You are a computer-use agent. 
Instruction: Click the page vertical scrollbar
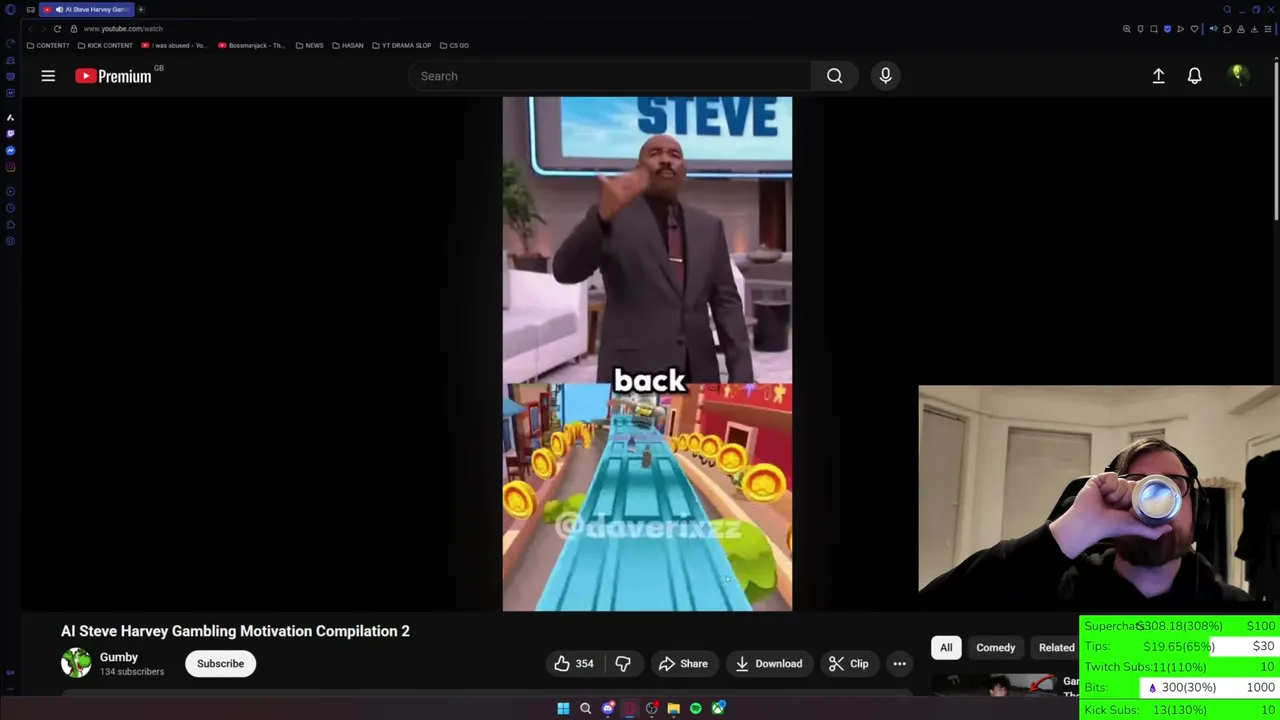click(1276, 140)
